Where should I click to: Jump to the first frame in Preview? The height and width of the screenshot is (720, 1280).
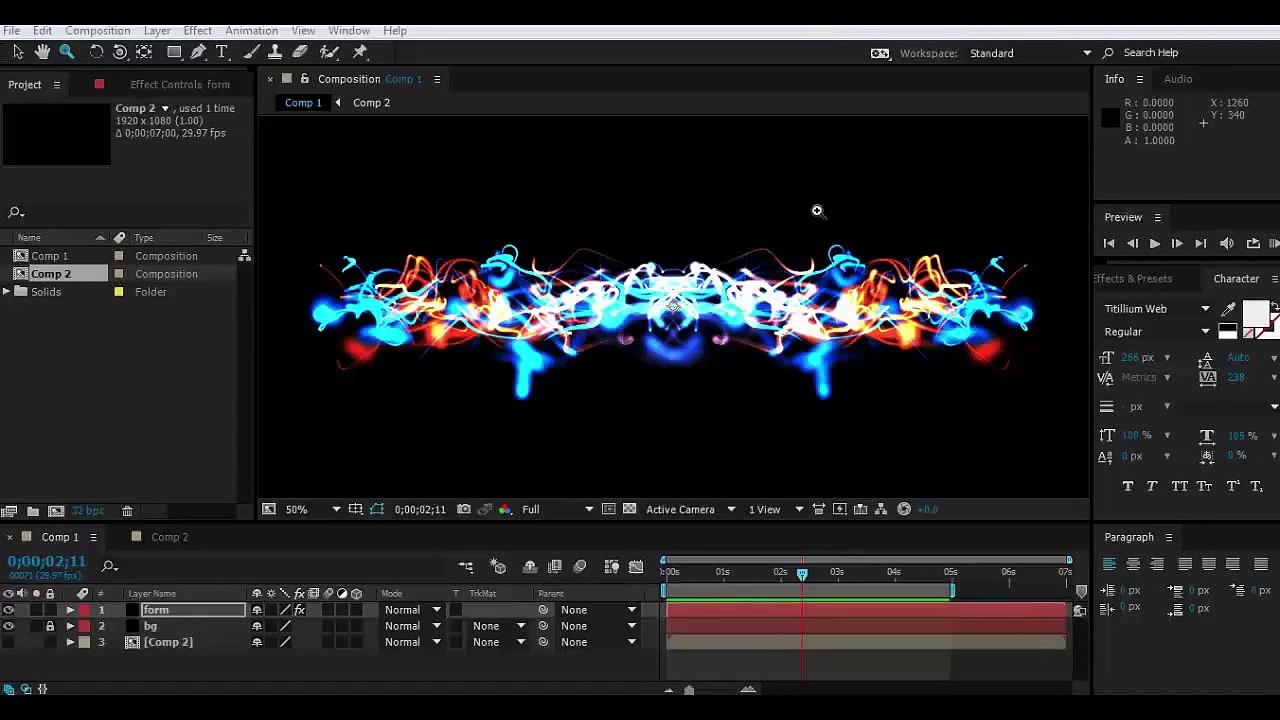point(1109,243)
